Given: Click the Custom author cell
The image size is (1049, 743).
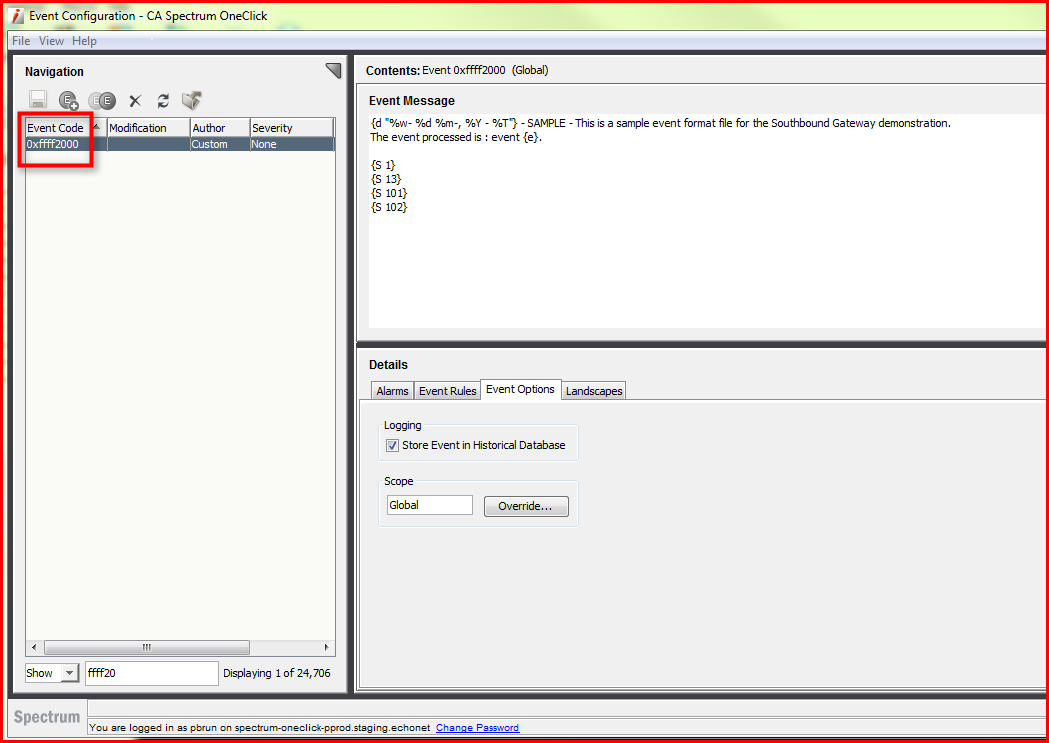Looking at the screenshot, I should coord(219,144).
